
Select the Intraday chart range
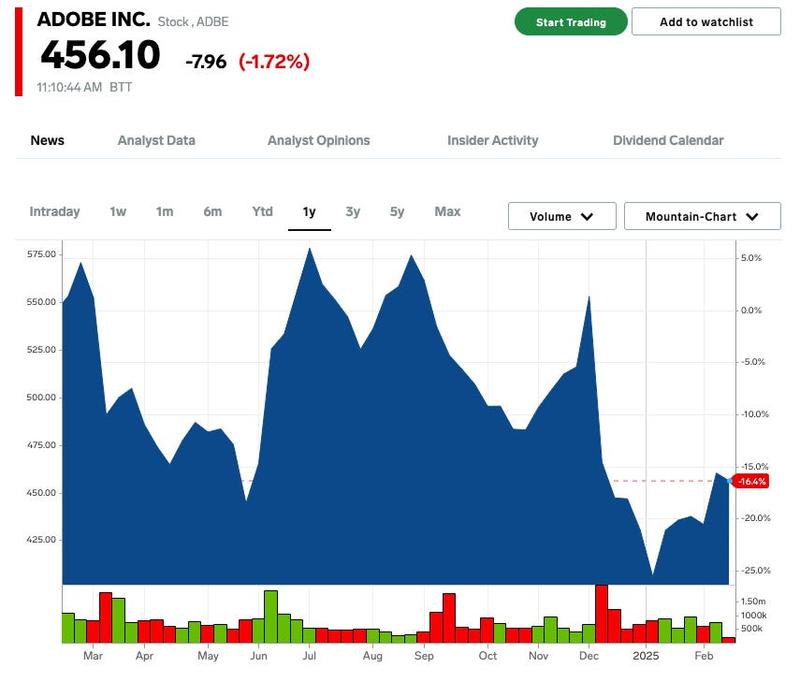tap(55, 212)
